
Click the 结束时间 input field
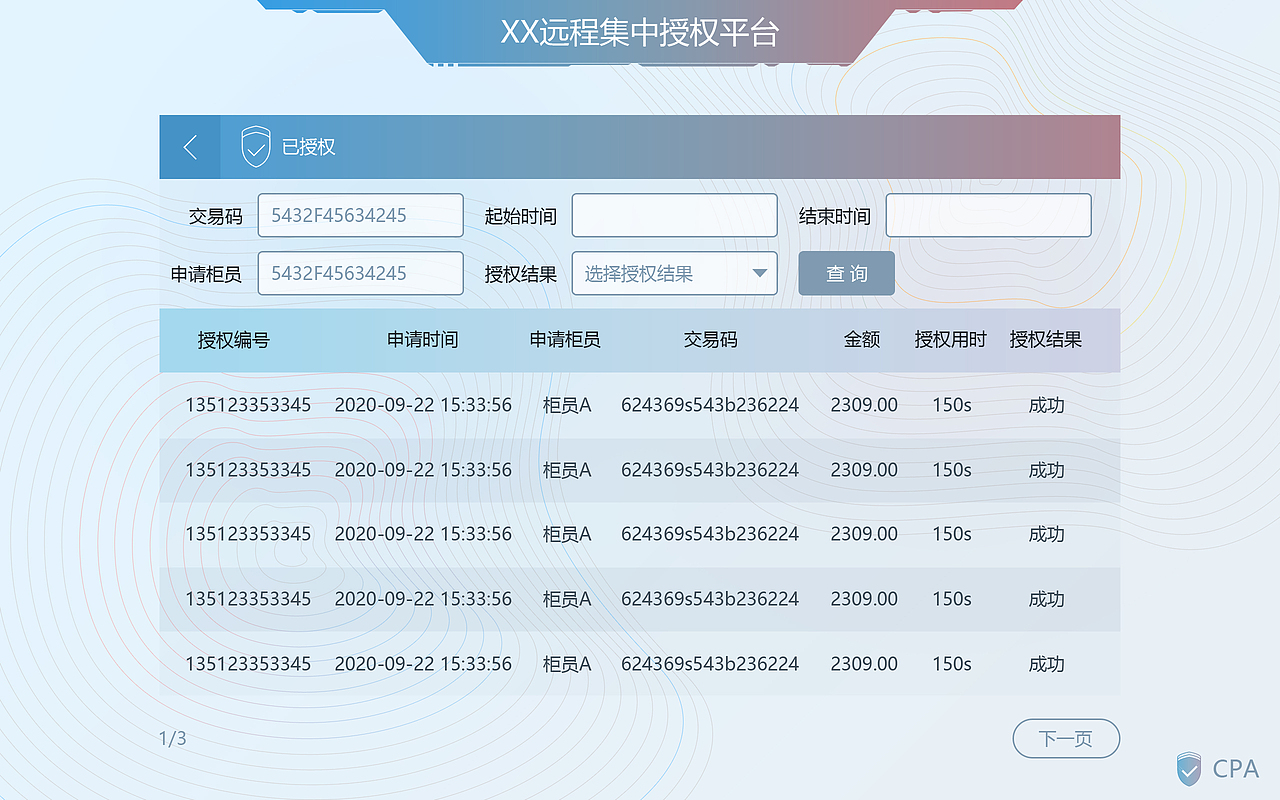click(x=988, y=215)
